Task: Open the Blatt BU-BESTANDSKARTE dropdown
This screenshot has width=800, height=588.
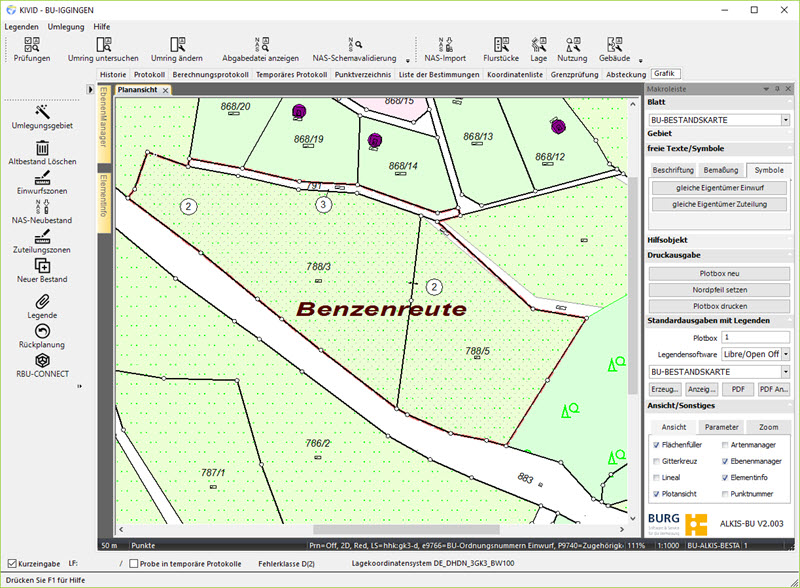Action: [785, 120]
